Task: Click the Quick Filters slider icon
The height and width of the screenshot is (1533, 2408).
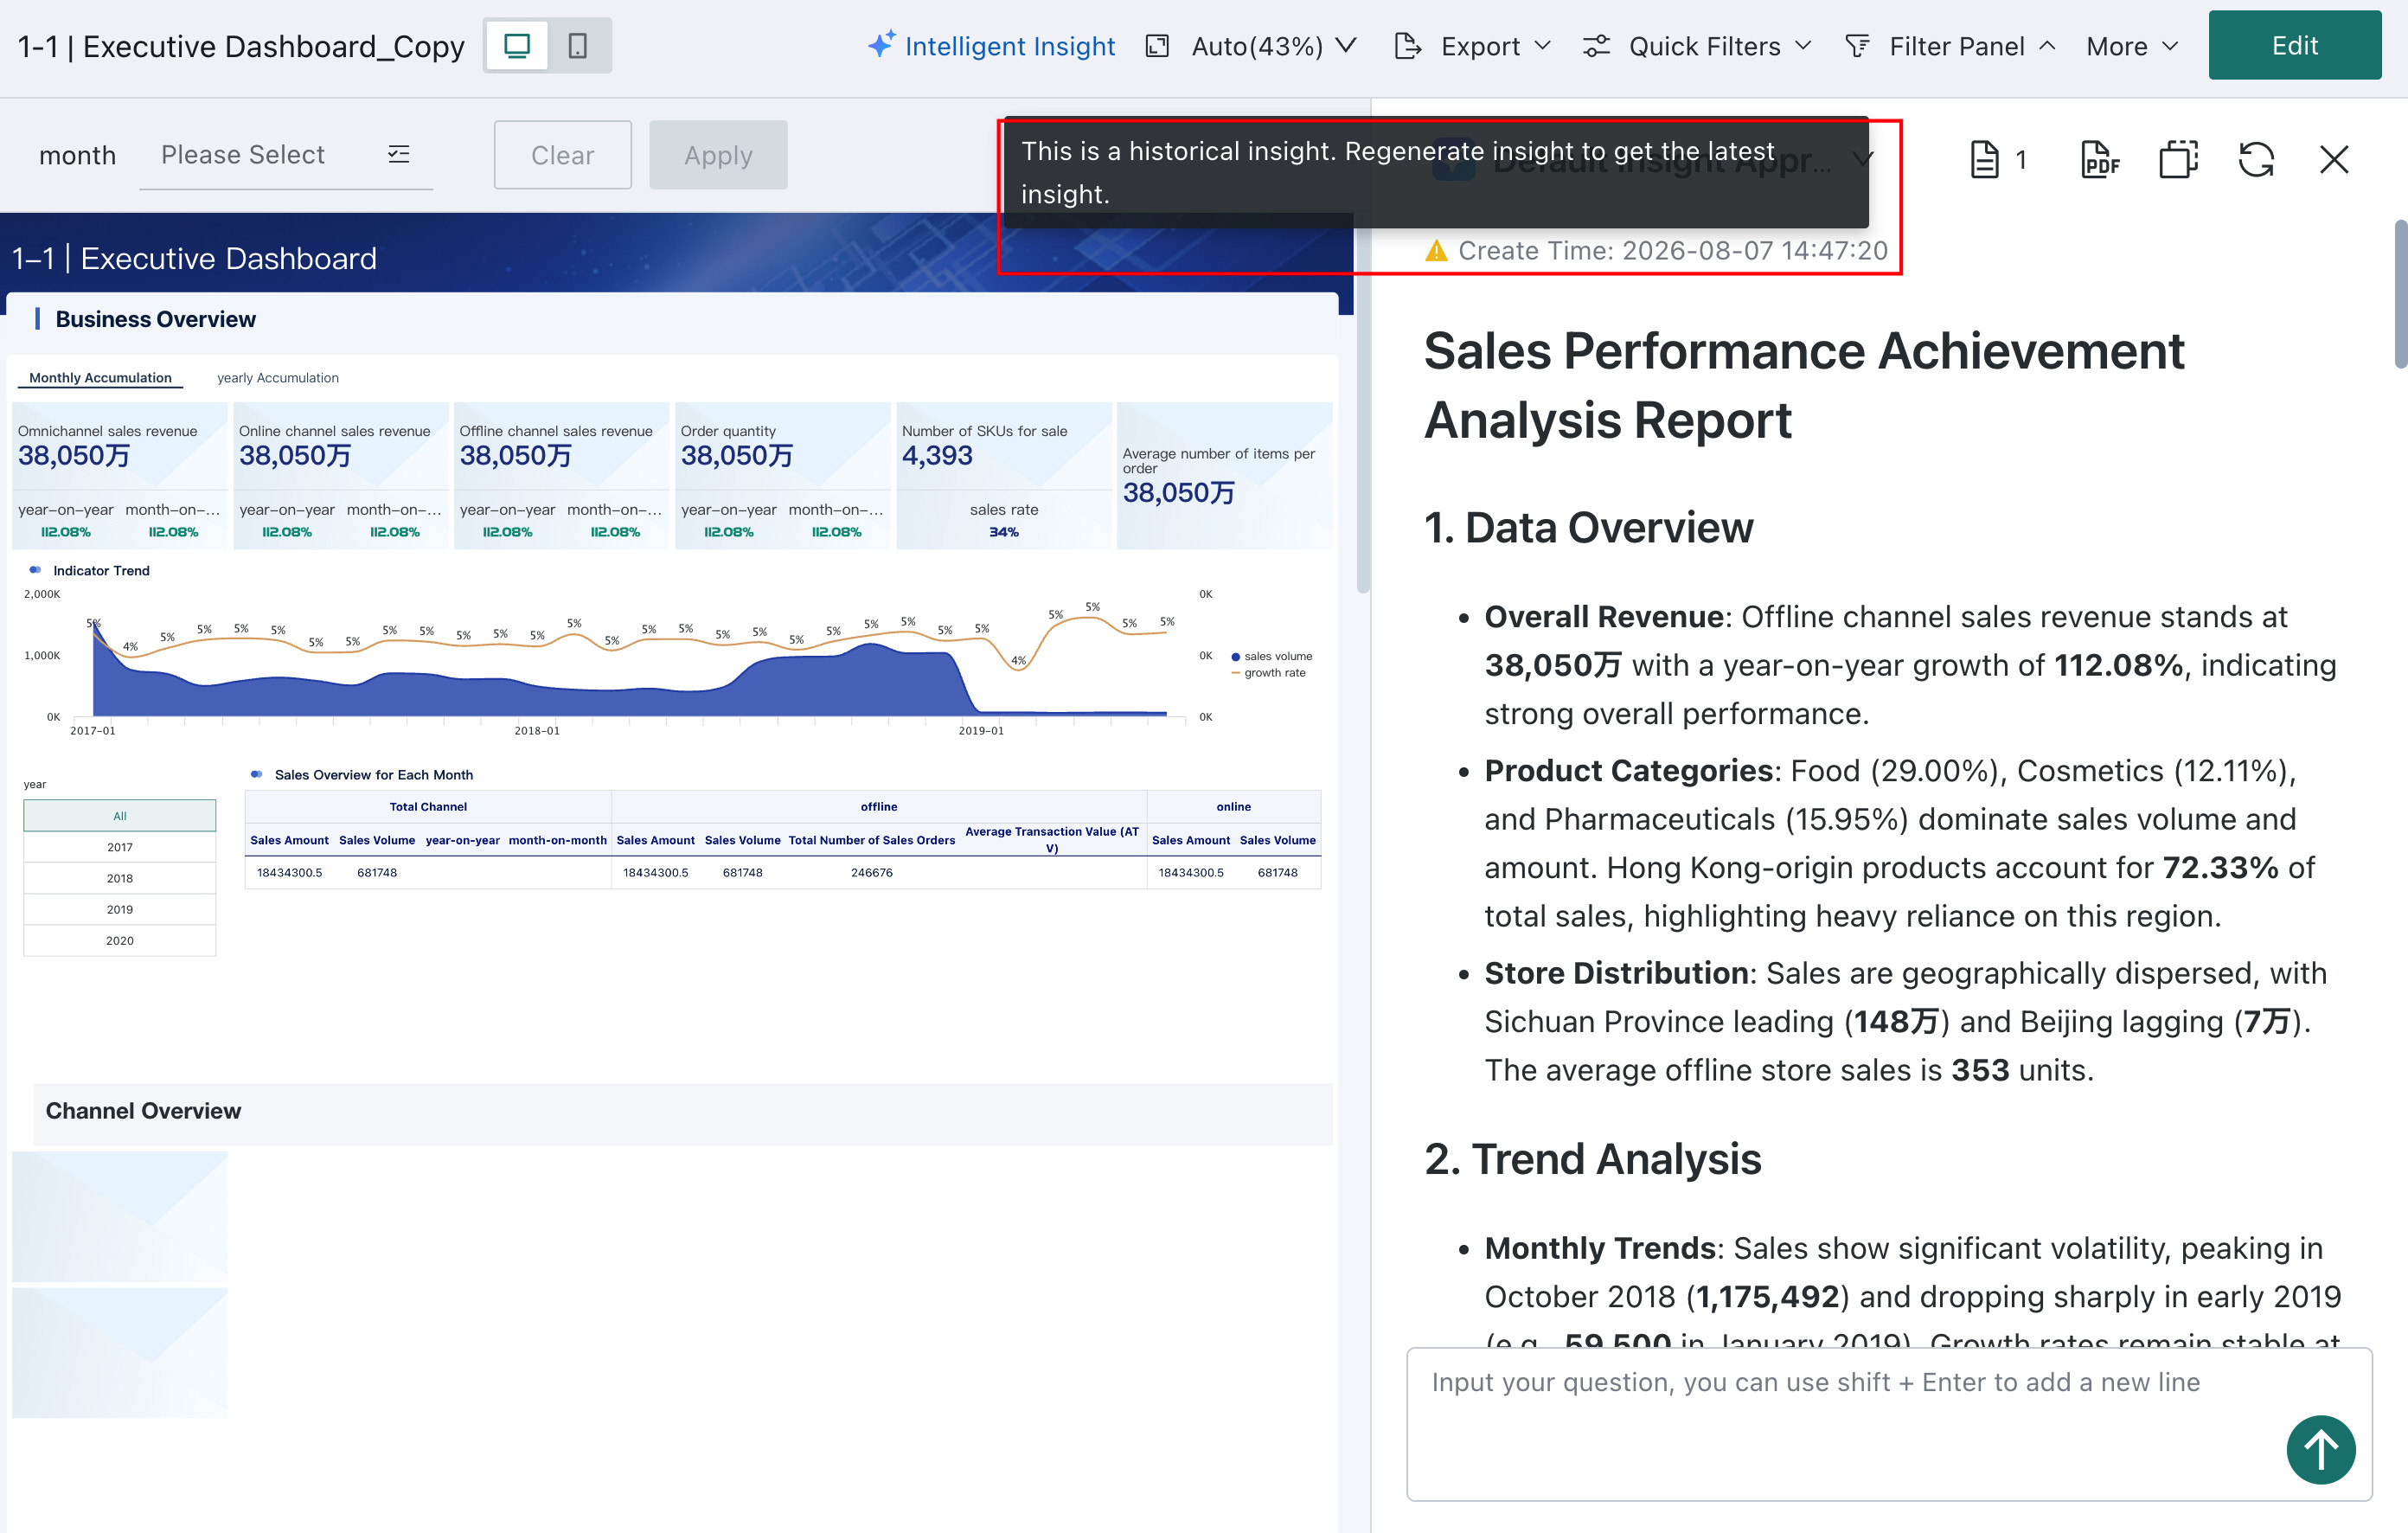Action: click(x=1596, y=46)
